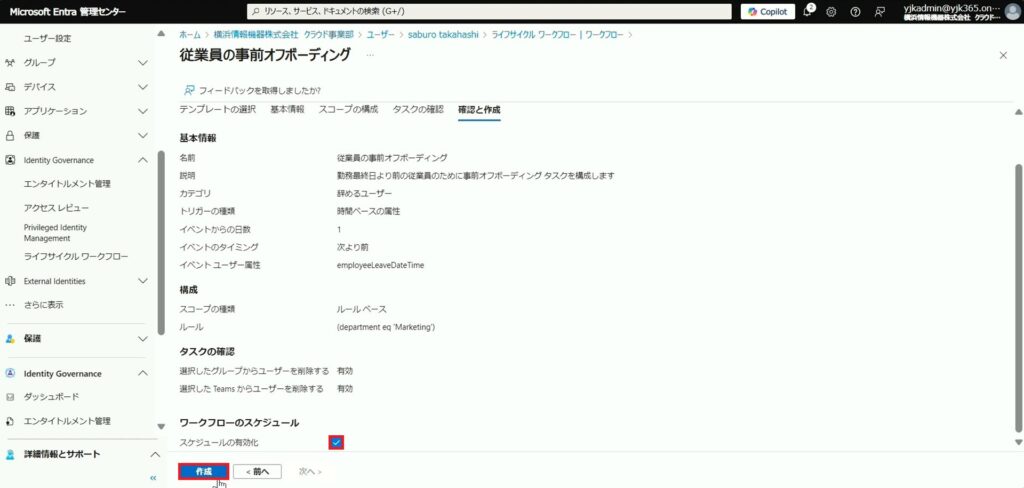Click the ellipsis next to the page title
Viewport: 1024px width, 488px height.
[x=370, y=55]
